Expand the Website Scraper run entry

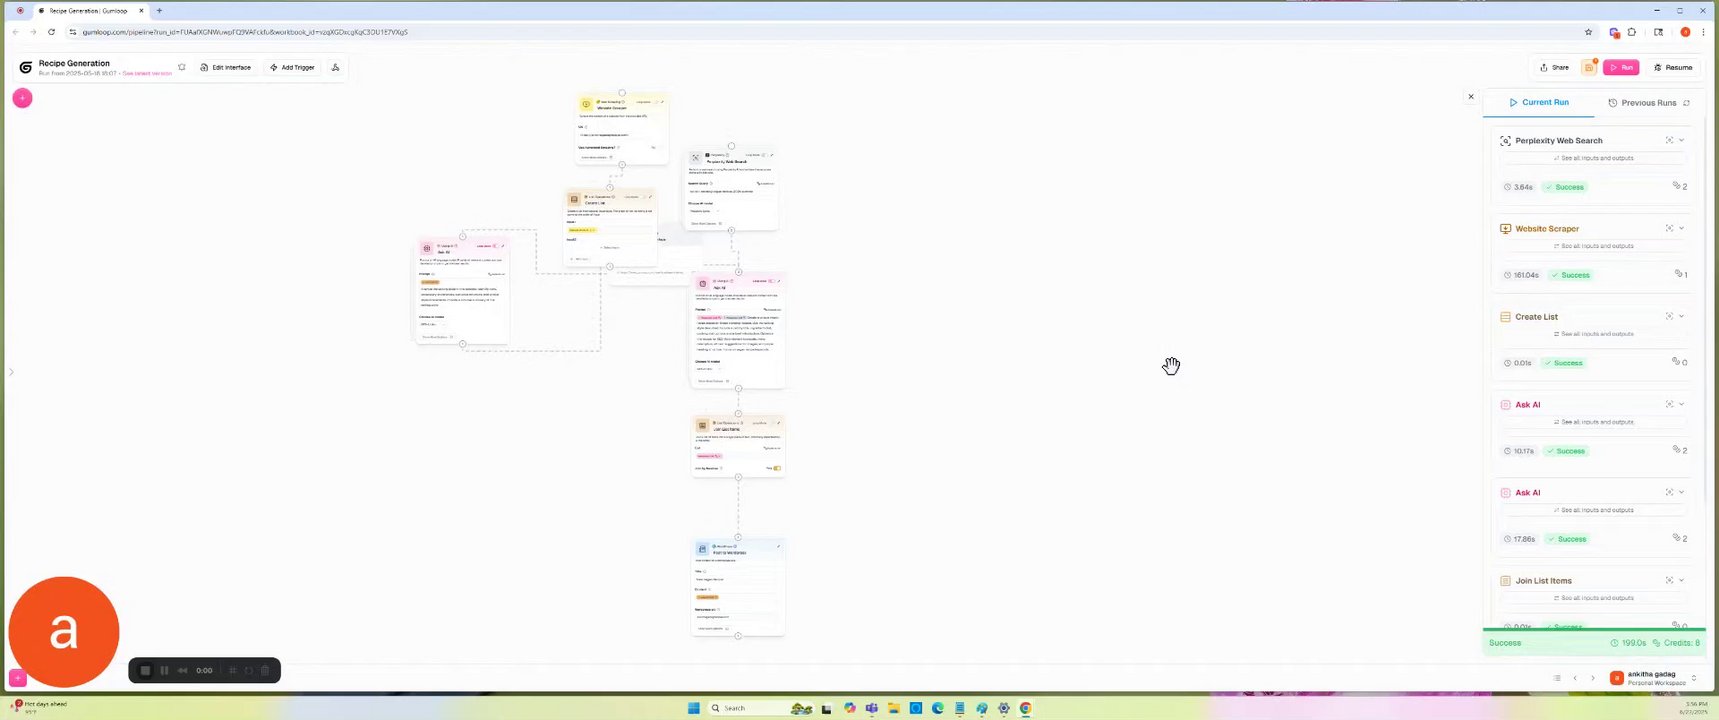(1682, 228)
